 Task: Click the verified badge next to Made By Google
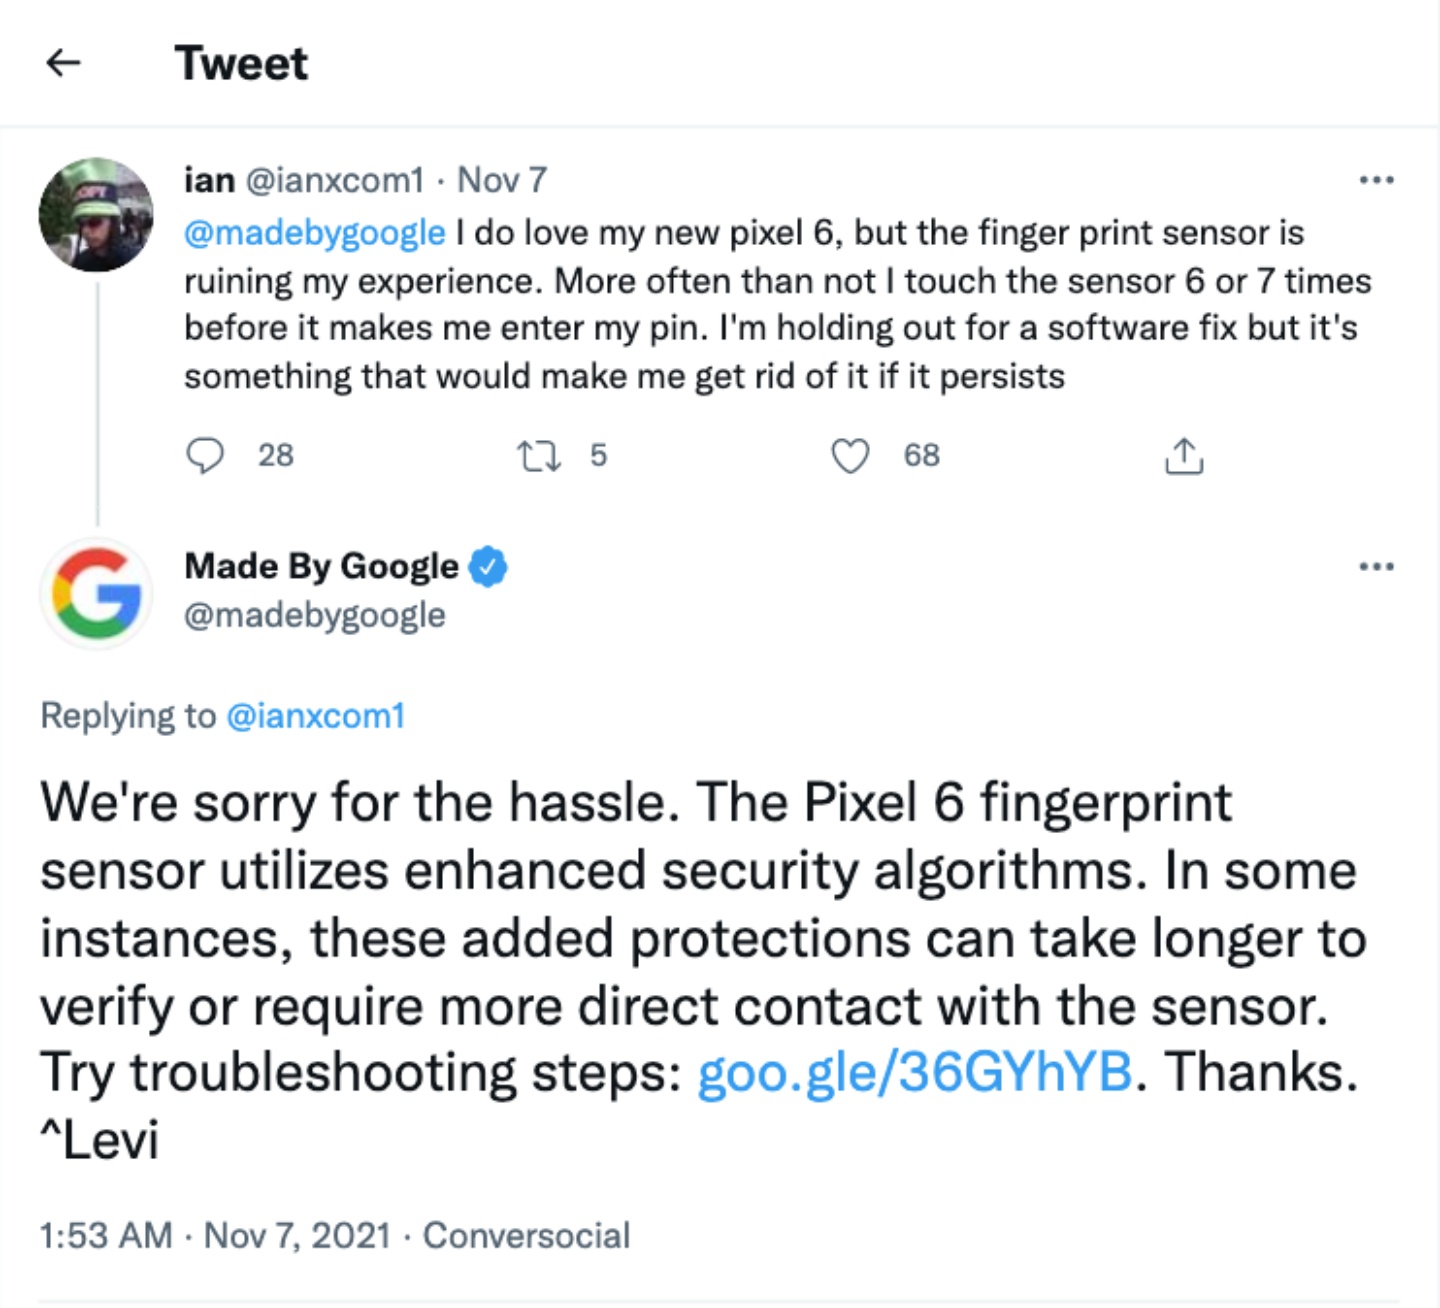(489, 565)
